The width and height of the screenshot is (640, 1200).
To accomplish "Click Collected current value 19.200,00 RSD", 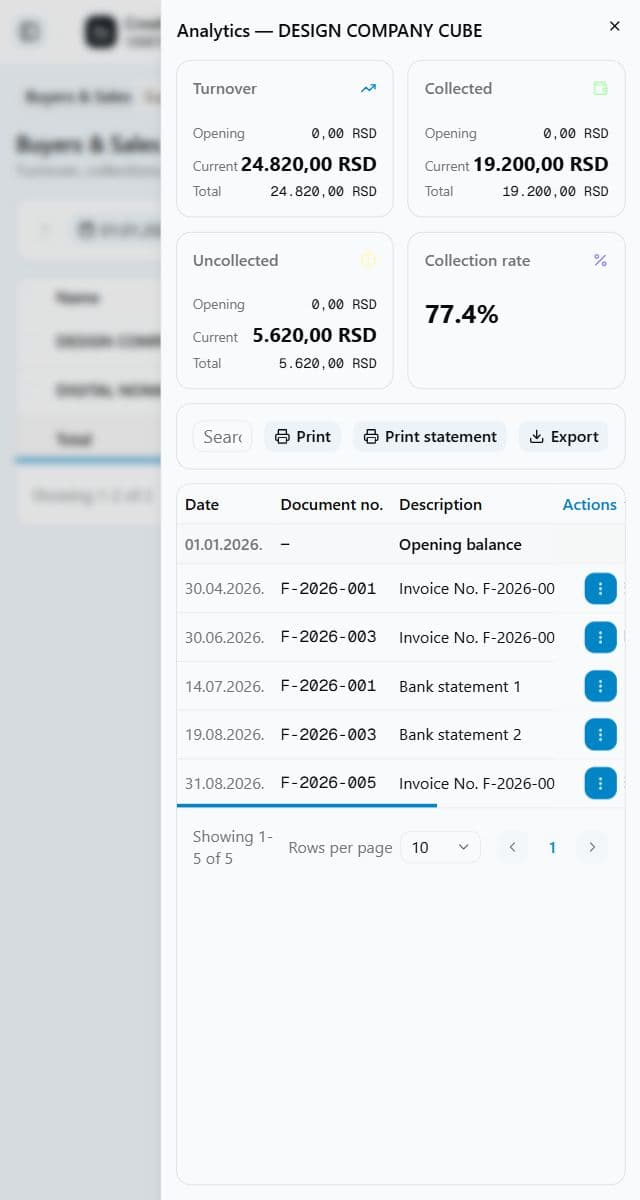I will pos(541,165).
